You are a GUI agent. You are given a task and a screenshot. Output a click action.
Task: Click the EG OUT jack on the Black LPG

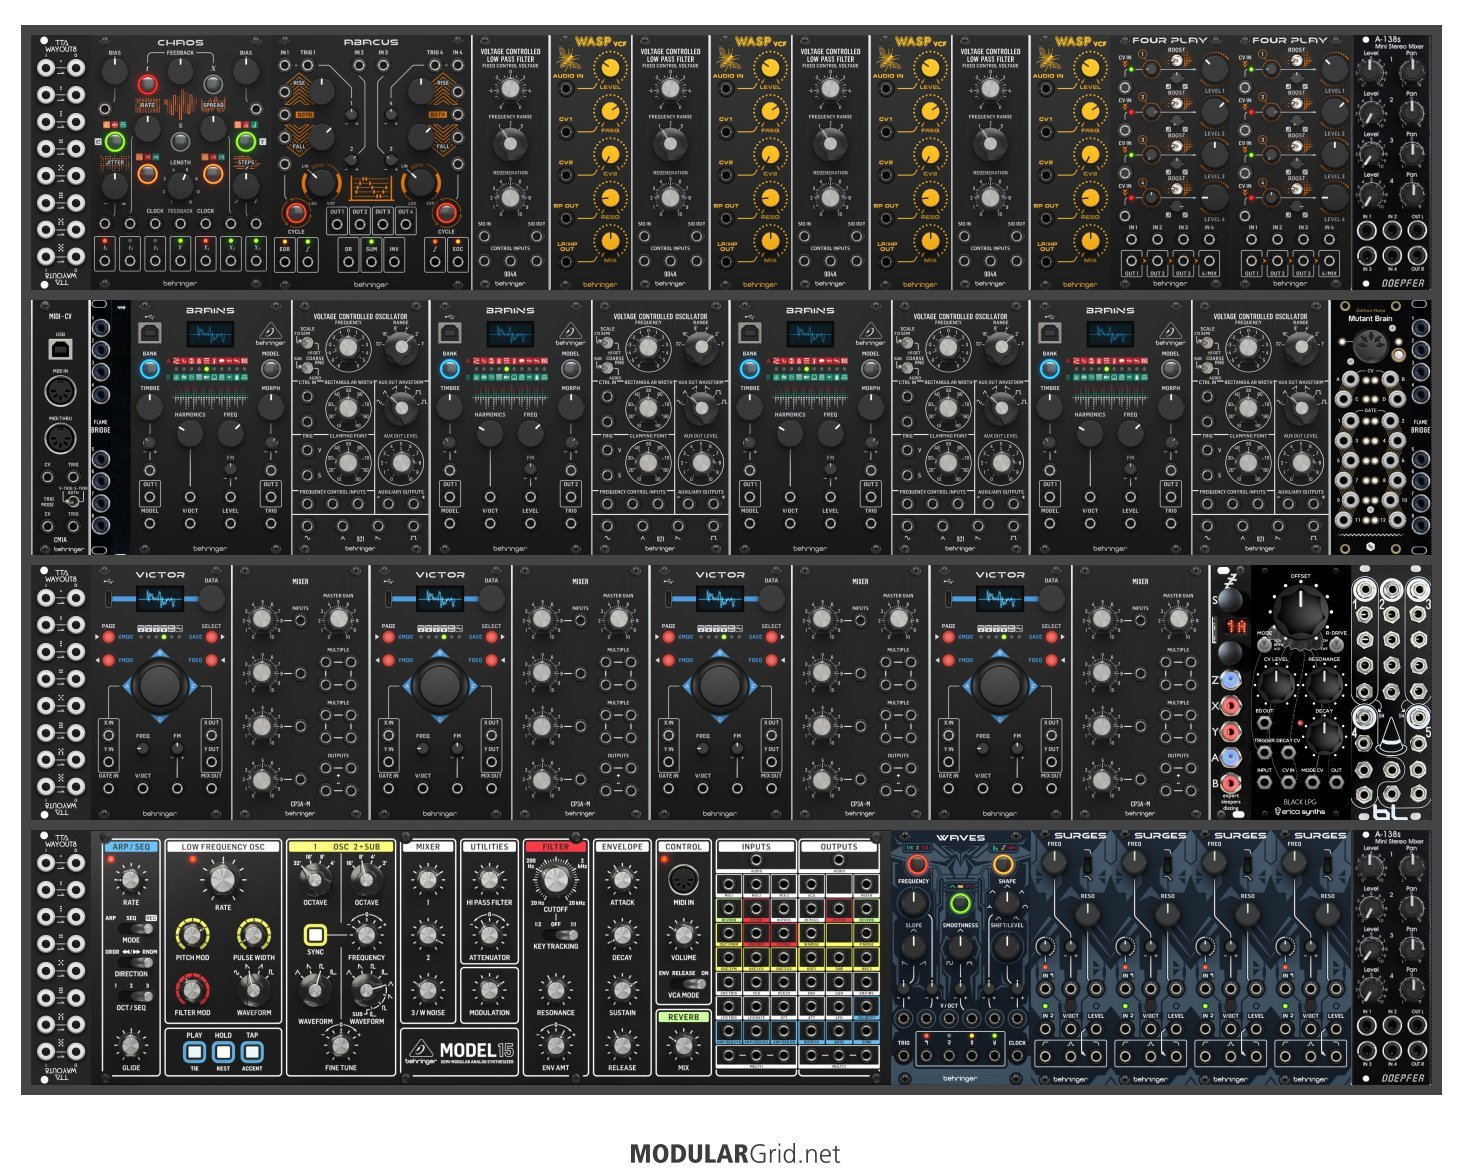click(1264, 725)
